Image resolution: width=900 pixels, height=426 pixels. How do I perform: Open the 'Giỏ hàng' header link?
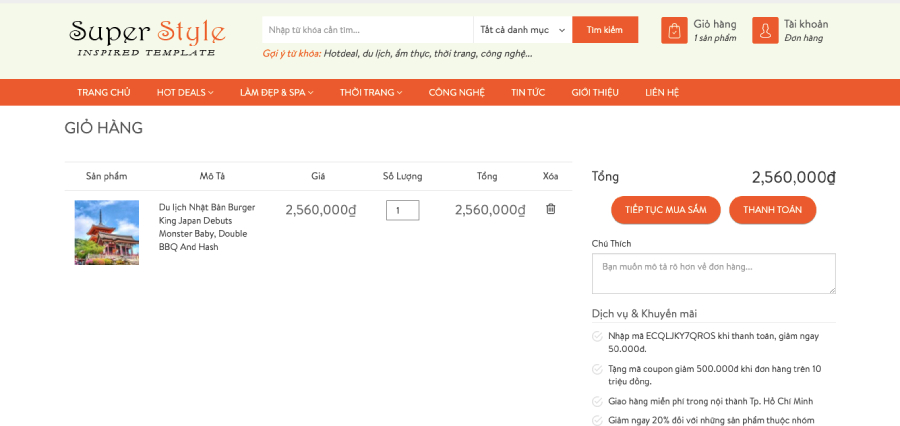coord(715,24)
